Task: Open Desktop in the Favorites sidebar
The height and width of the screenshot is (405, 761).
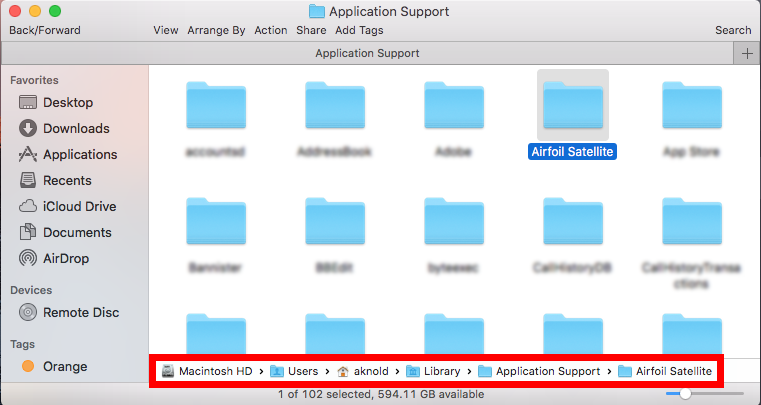Action: [56, 102]
